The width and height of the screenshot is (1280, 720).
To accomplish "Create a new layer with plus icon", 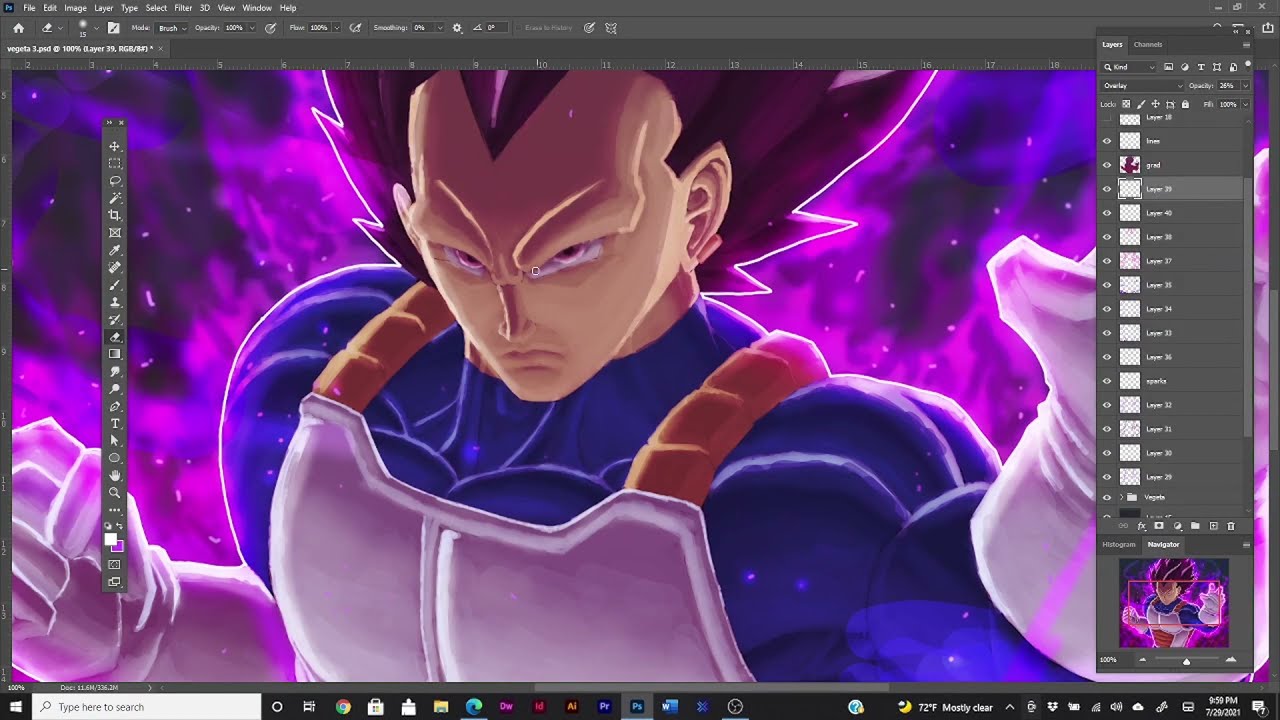I will (1213, 526).
